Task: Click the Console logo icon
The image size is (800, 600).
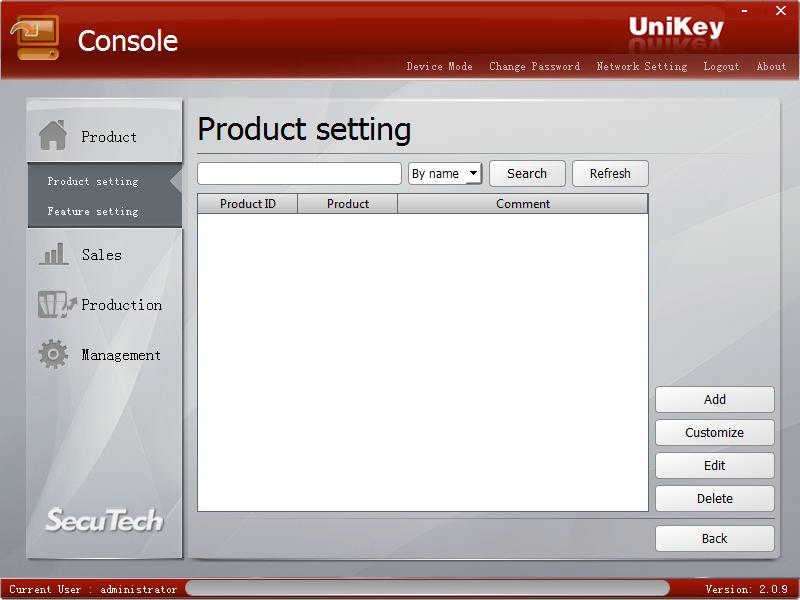Action: click(x=35, y=37)
